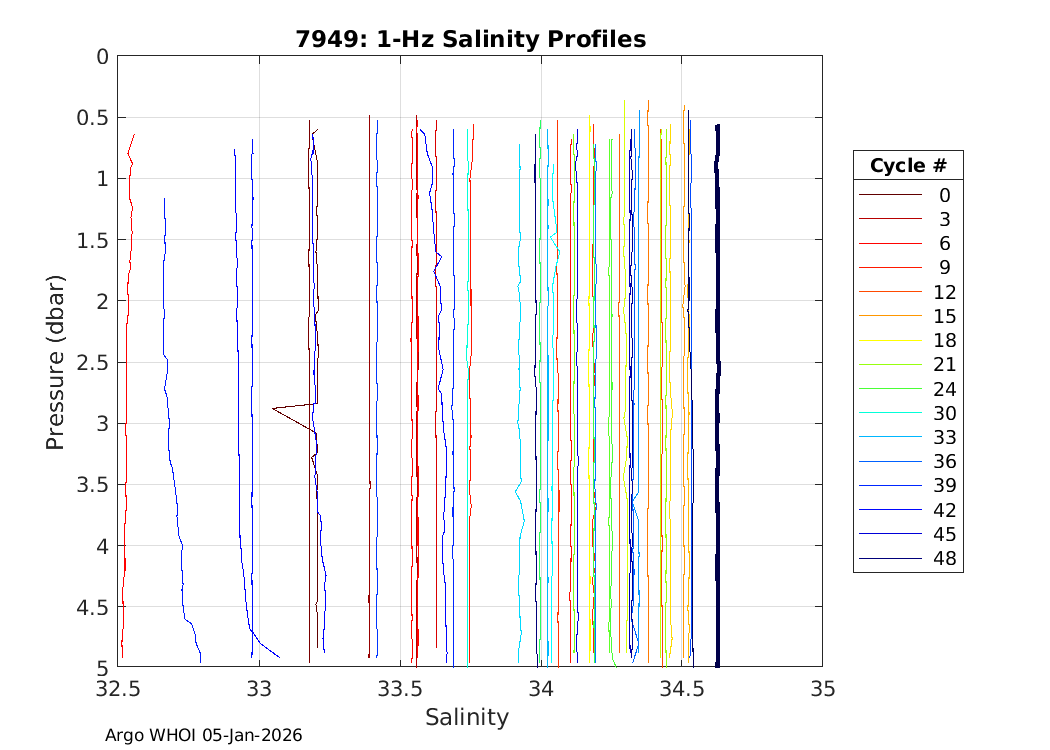Click the "Pressure (dbar)" y-axis label
This screenshot has width=1050, height=750.
[x=56, y=361]
